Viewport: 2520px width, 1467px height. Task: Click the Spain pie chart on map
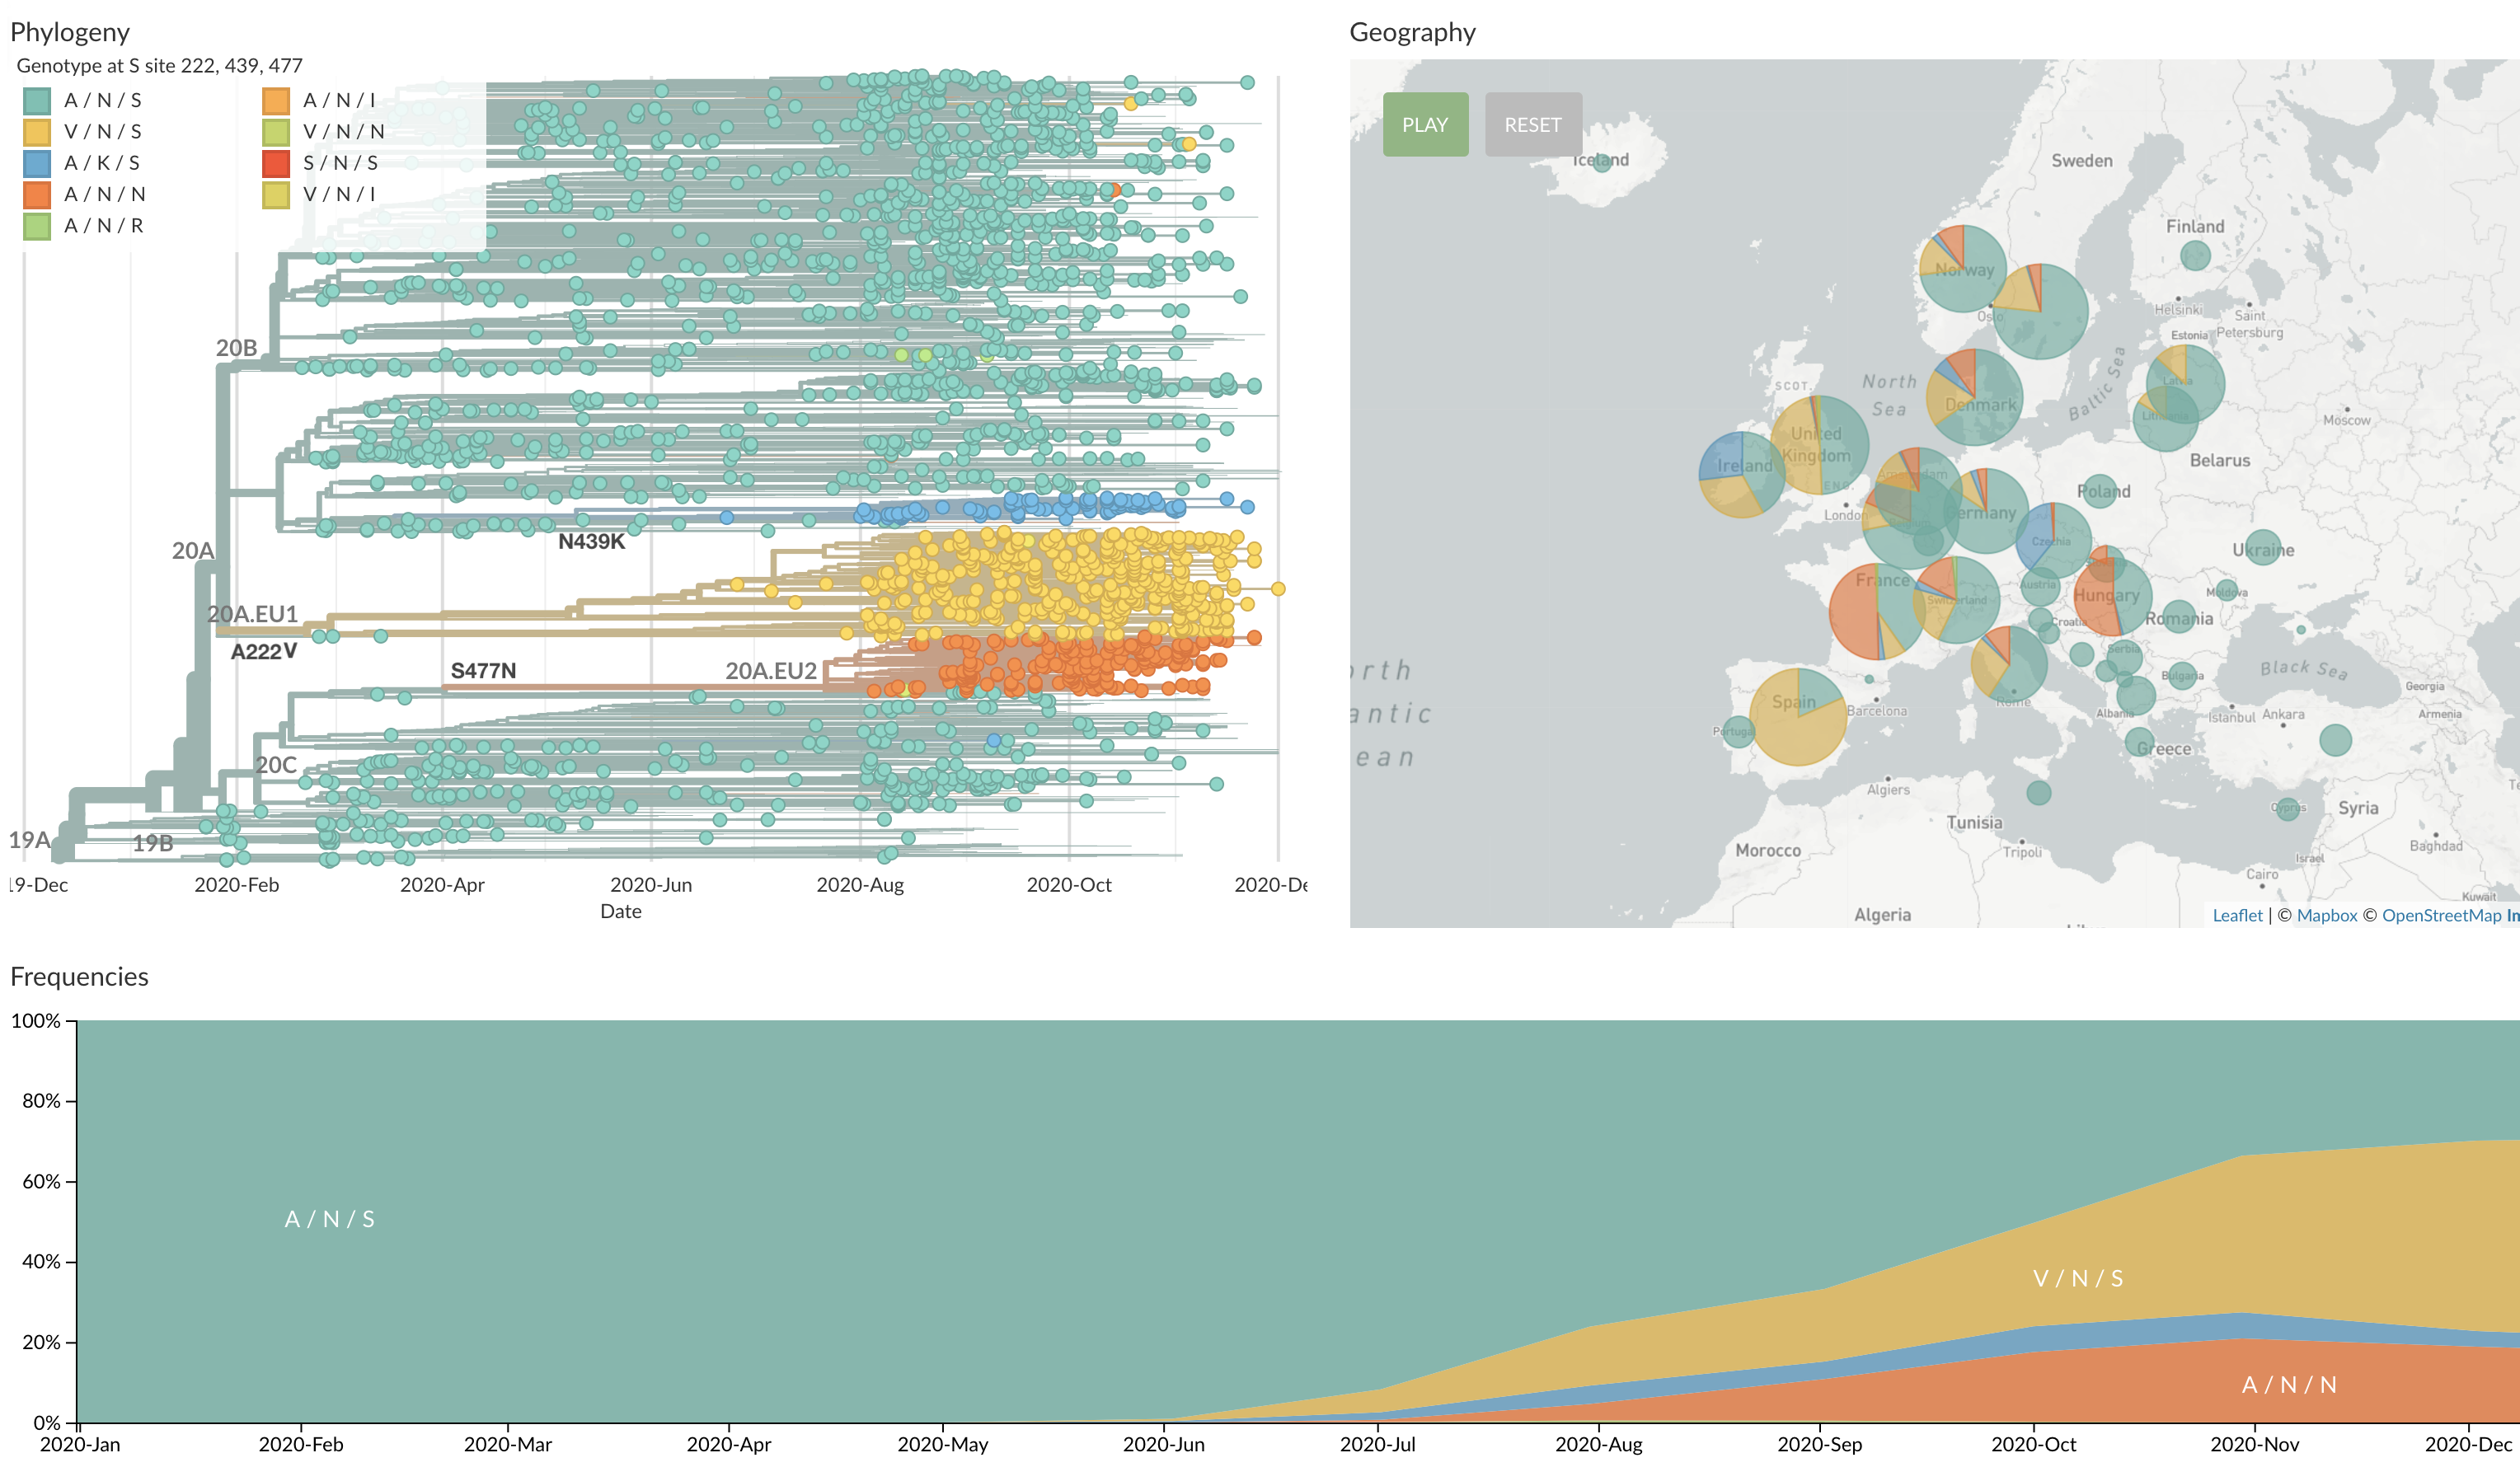coord(1797,717)
